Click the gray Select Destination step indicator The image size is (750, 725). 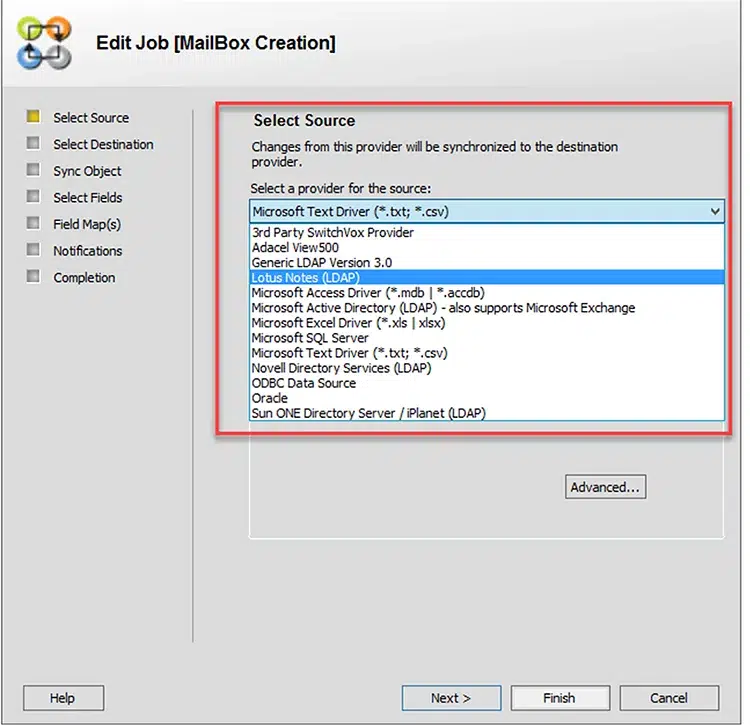pos(33,143)
